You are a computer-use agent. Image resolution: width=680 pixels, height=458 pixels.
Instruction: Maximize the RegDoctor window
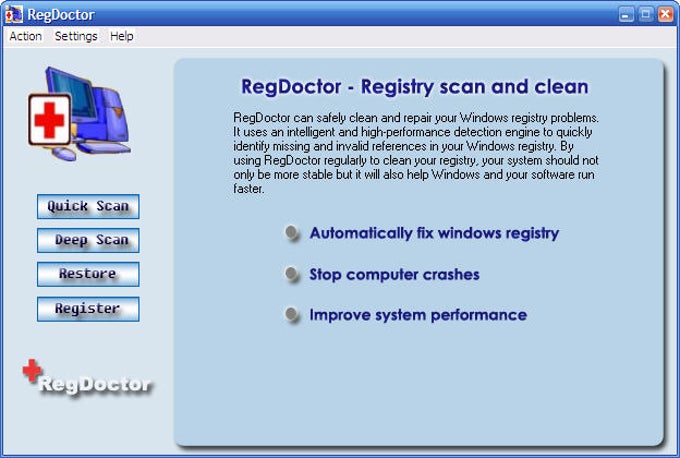pos(645,14)
